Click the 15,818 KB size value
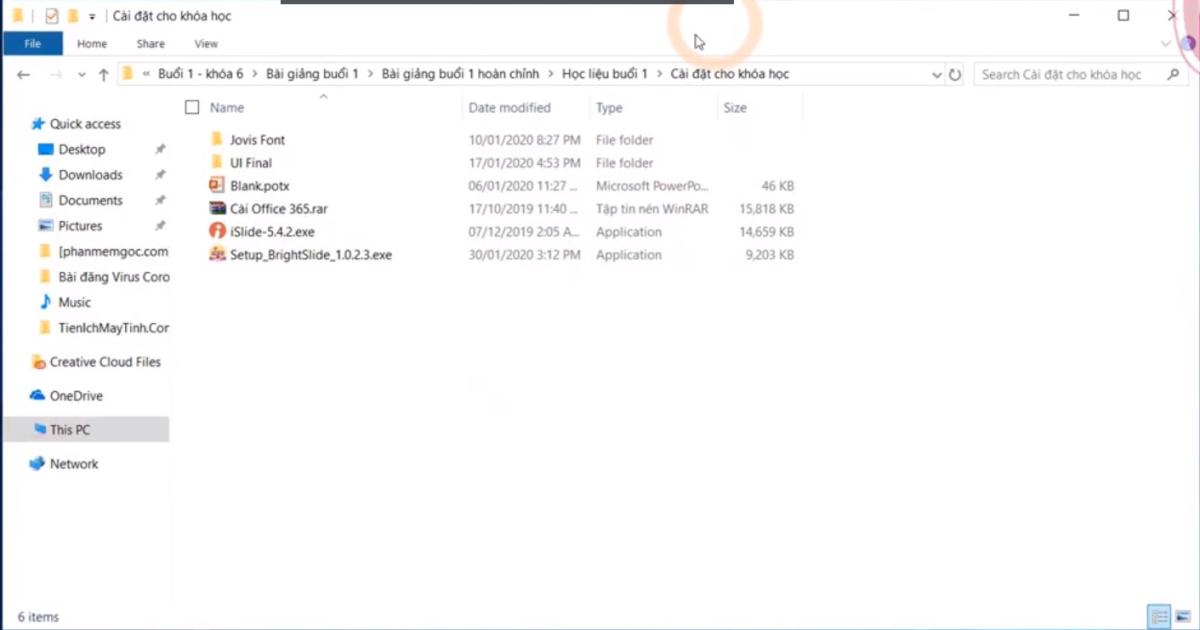The height and width of the screenshot is (630, 1200). tap(765, 209)
